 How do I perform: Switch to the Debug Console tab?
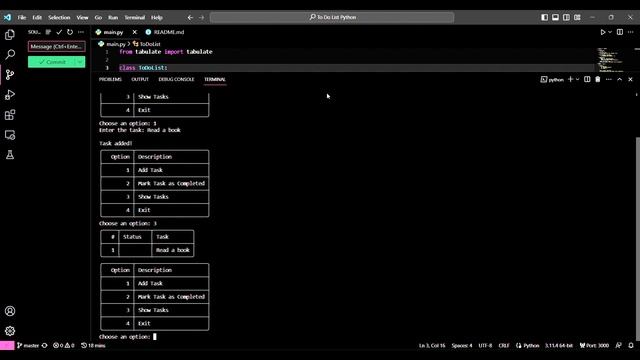pyautogui.click(x=176, y=79)
